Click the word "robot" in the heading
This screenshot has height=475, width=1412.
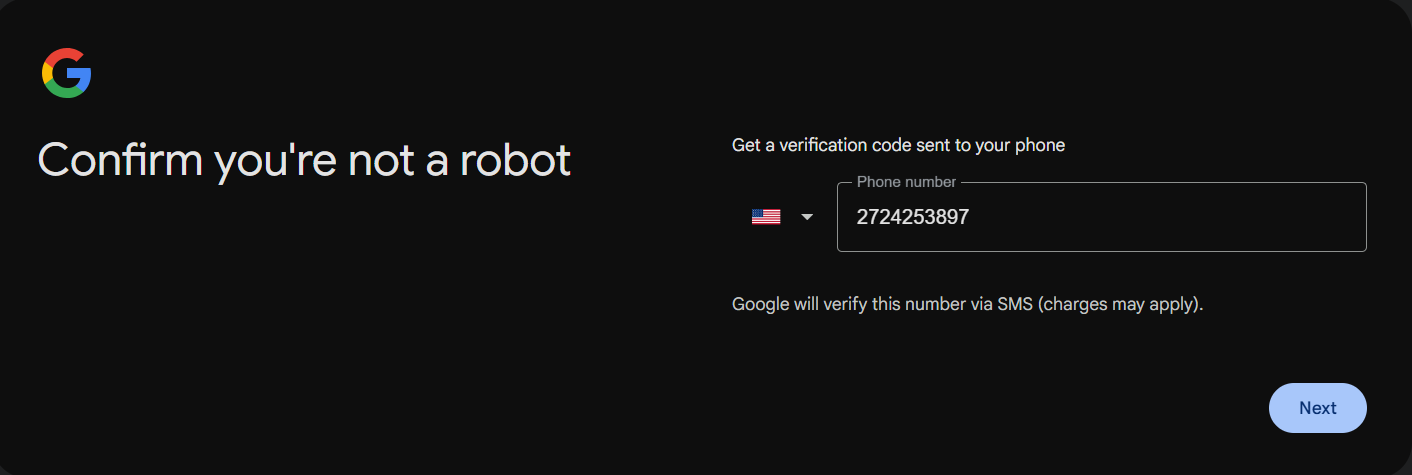point(515,160)
